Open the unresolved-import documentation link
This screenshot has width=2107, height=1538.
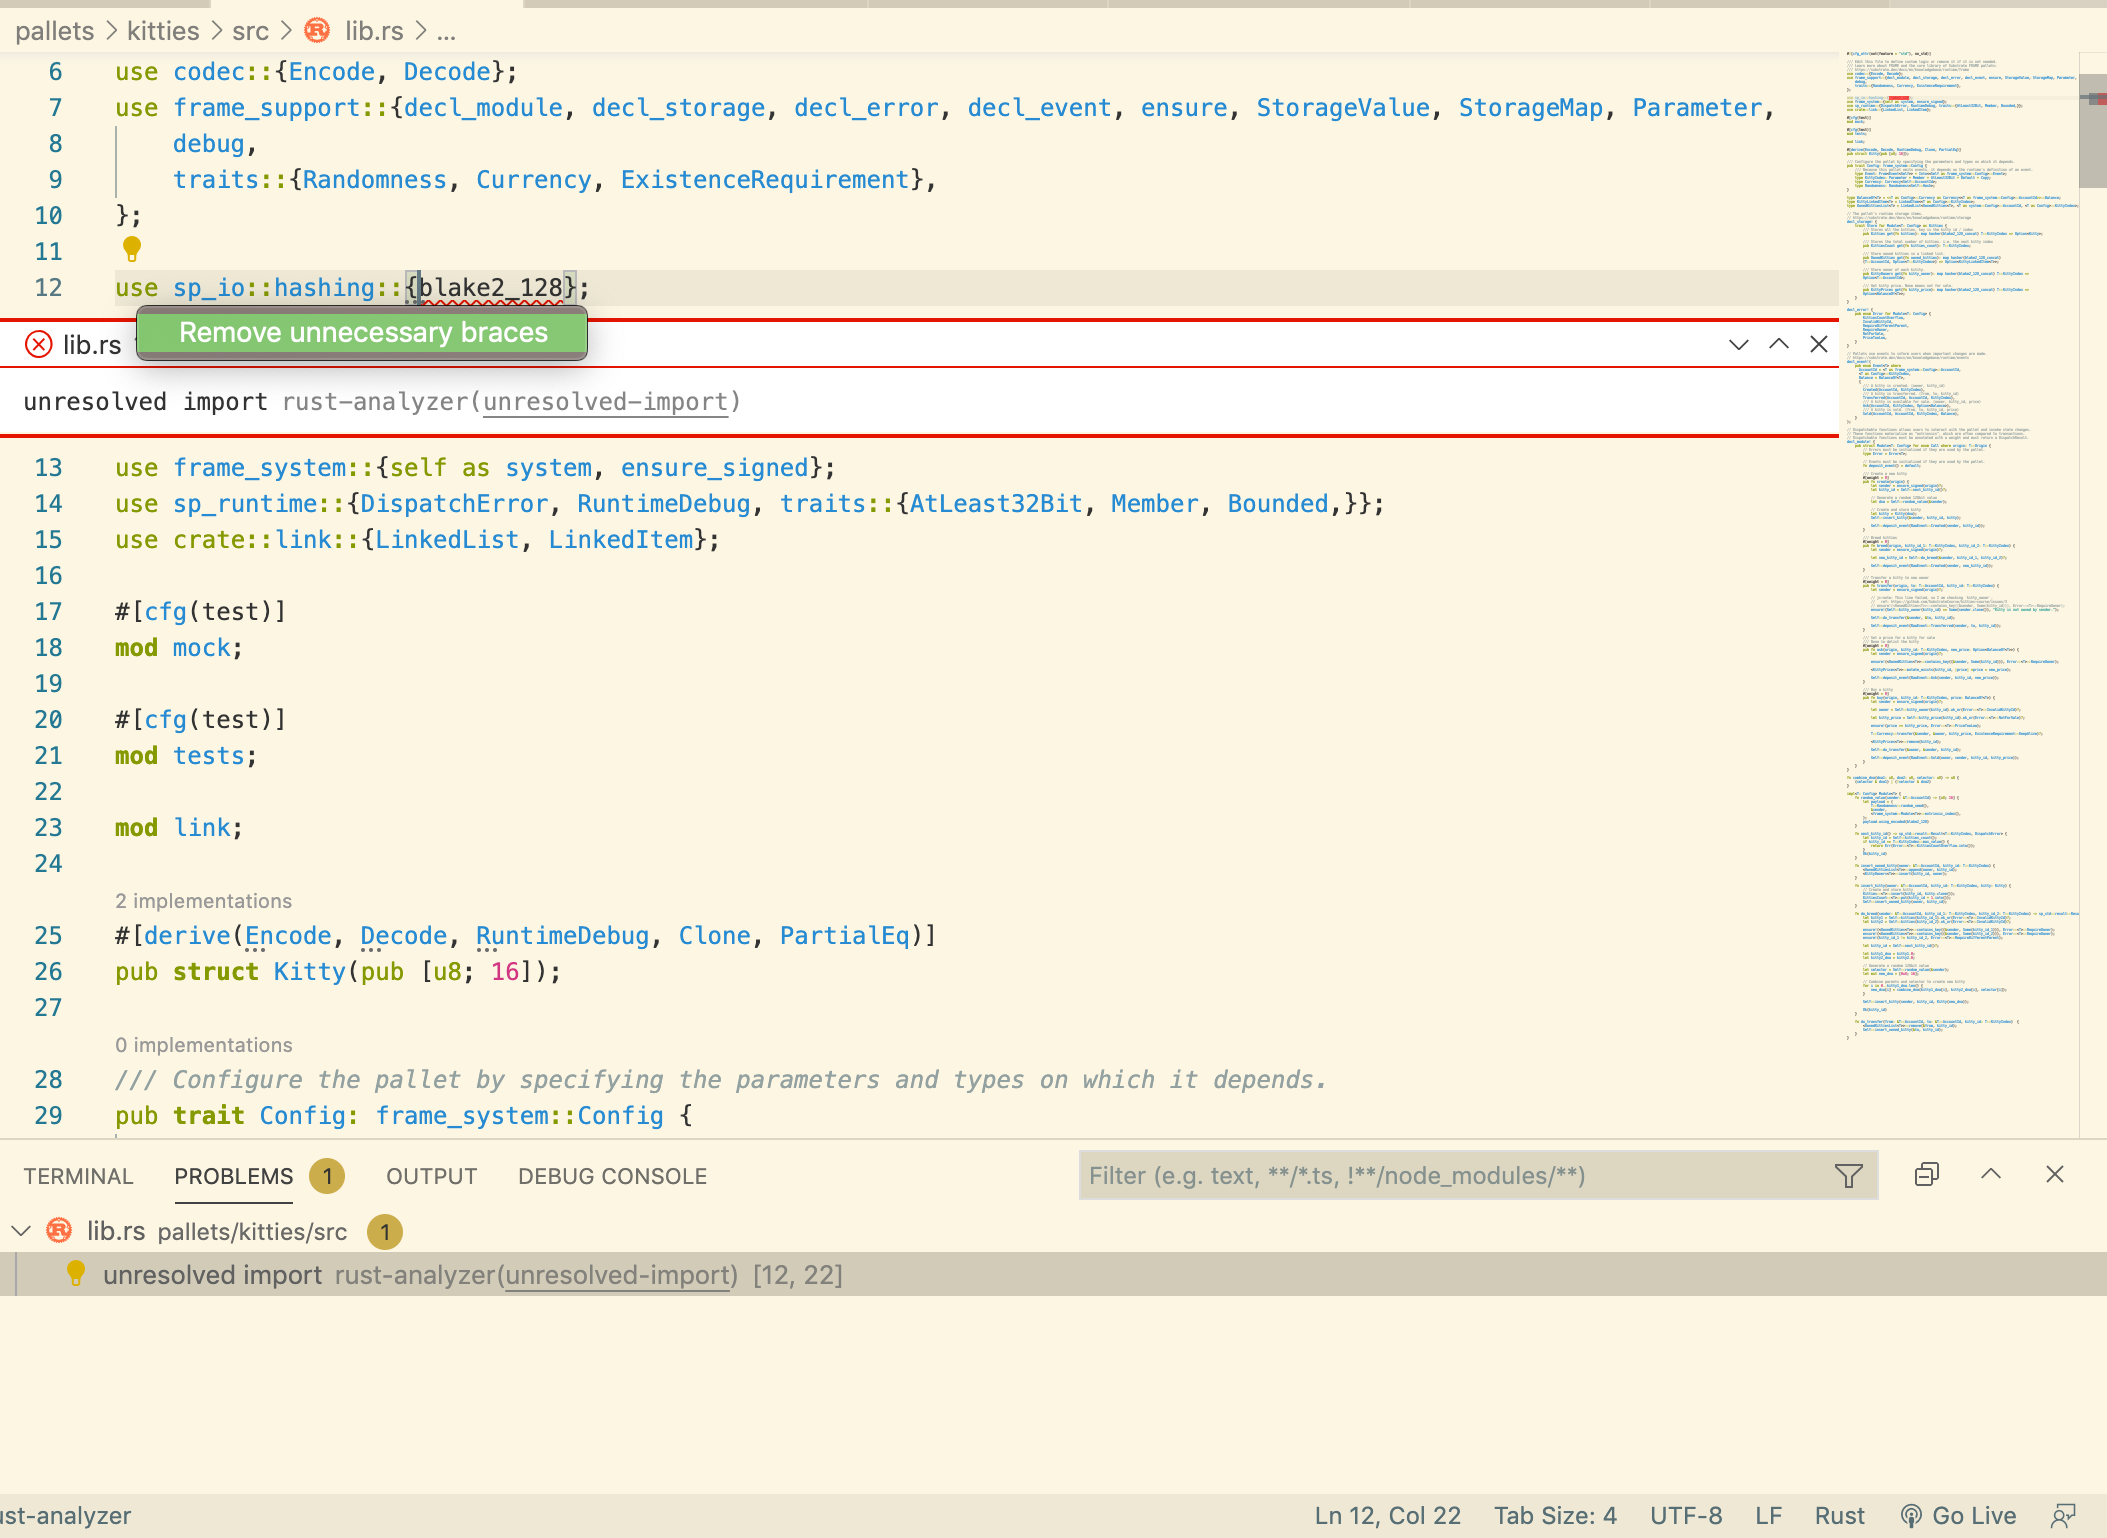(604, 401)
